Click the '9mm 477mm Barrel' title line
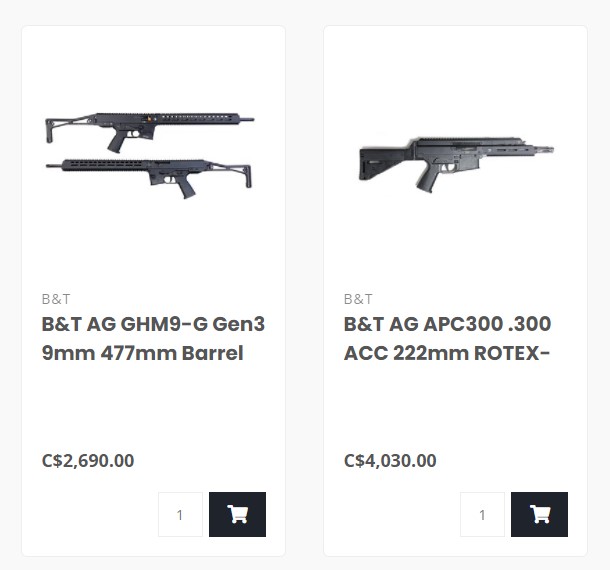 (142, 353)
